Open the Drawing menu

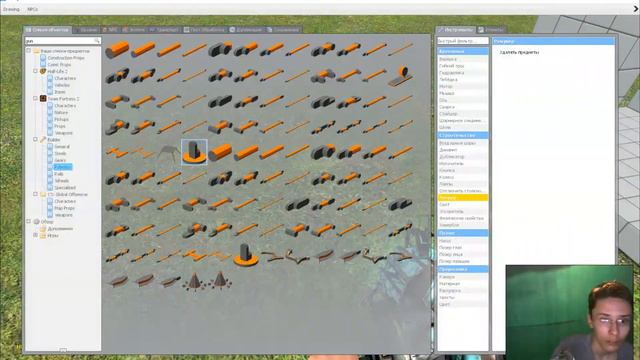[11, 9]
